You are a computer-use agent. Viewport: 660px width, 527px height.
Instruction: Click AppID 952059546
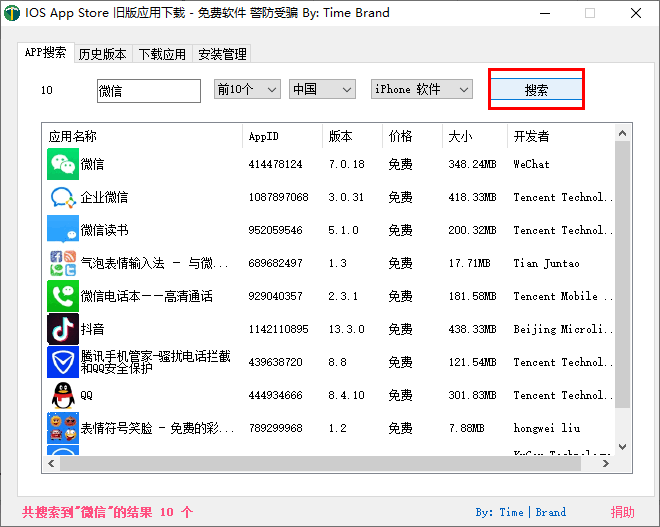[x=275, y=230]
